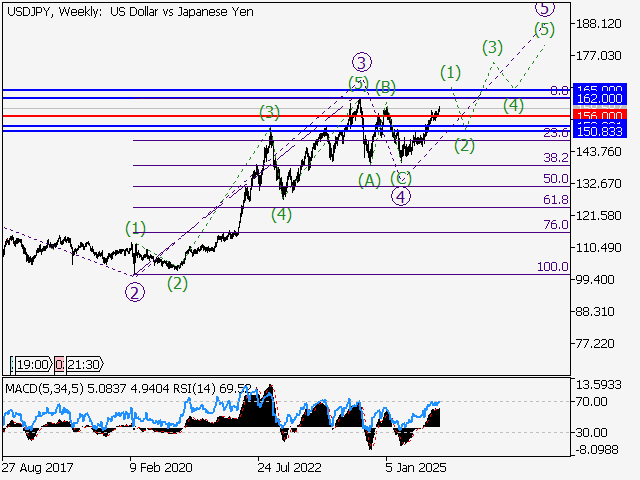Screen dimensions: 640x480
Task: Click the 24 Jul 2022 date on time axis
Action: [291, 466]
